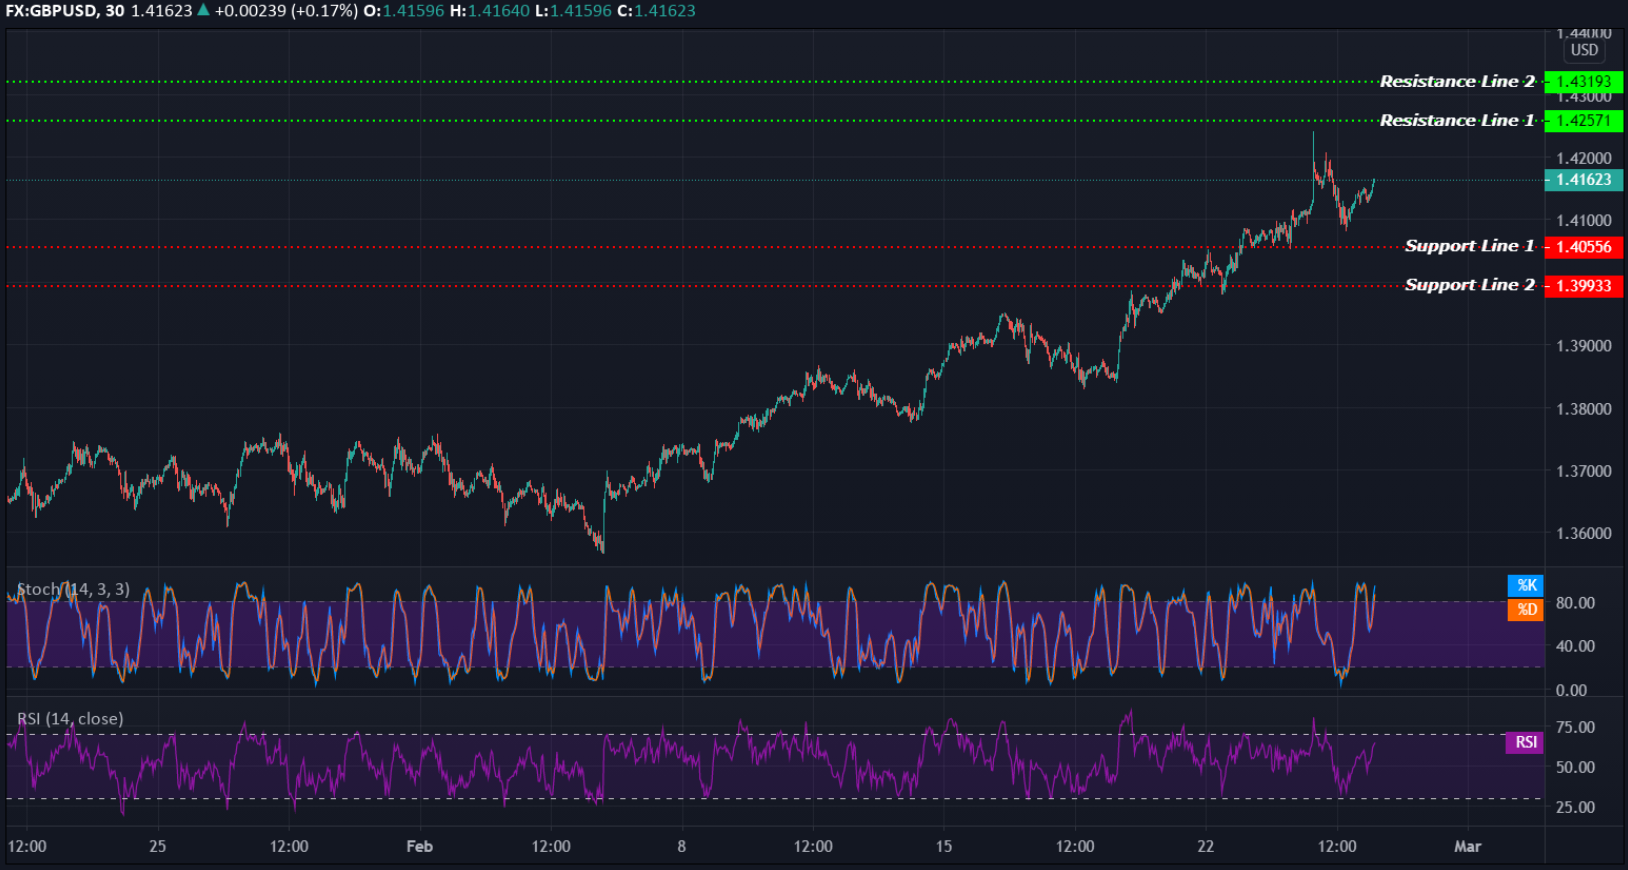This screenshot has width=1628, height=870.
Task: Select the Resistance Line 1 label
Action: coord(1457,120)
